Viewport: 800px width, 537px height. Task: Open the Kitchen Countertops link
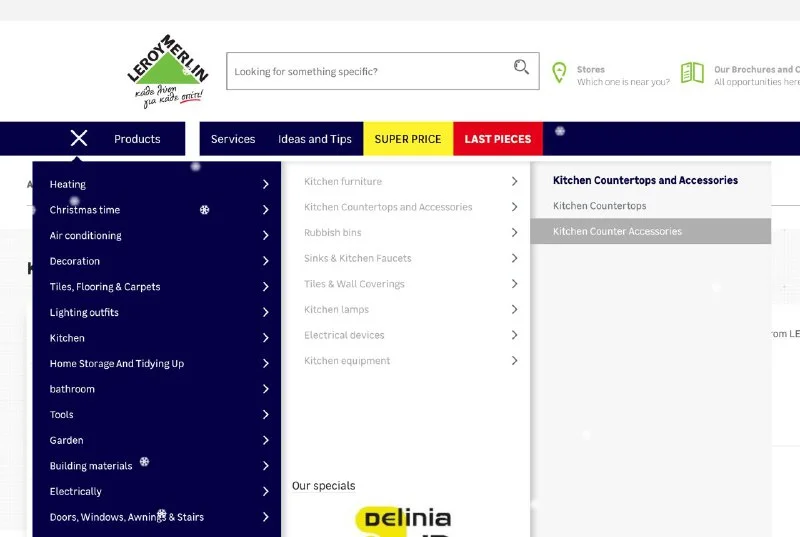point(600,206)
